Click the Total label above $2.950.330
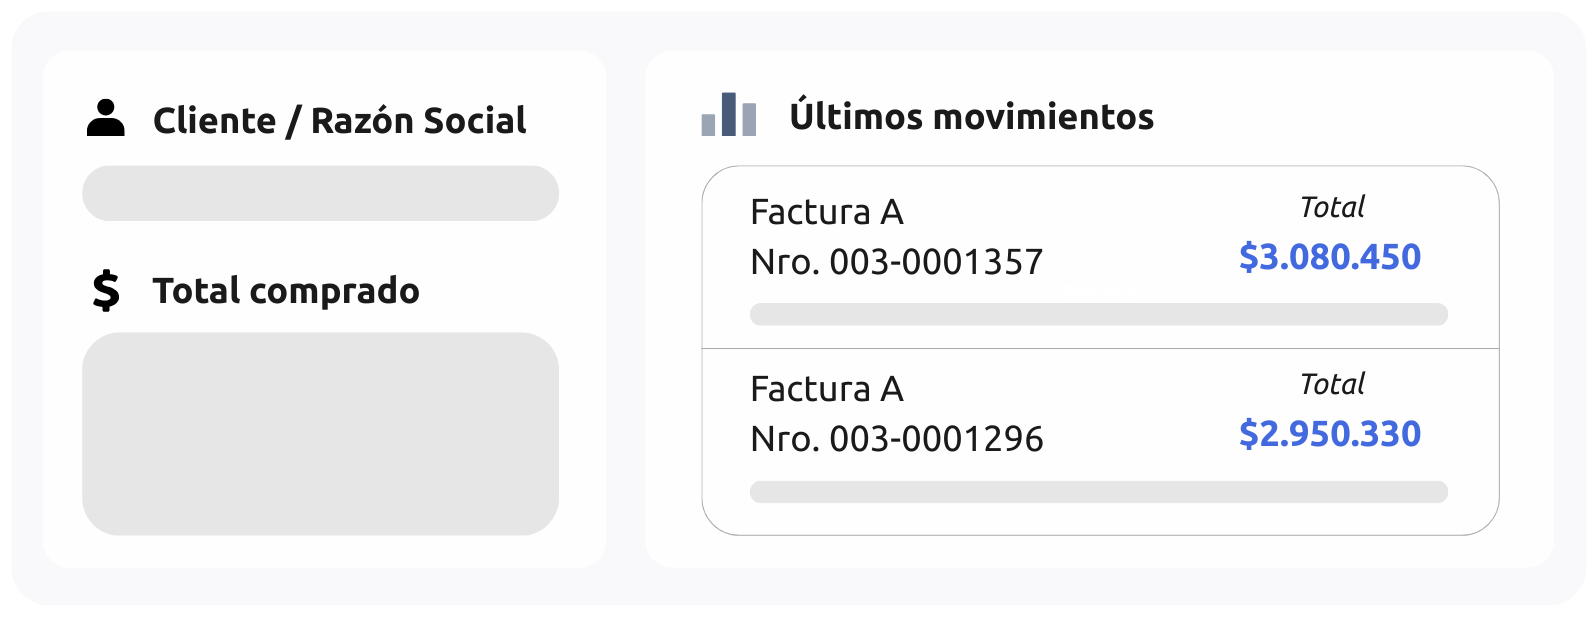Screen dimensions: 1594x621 click(1332, 384)
